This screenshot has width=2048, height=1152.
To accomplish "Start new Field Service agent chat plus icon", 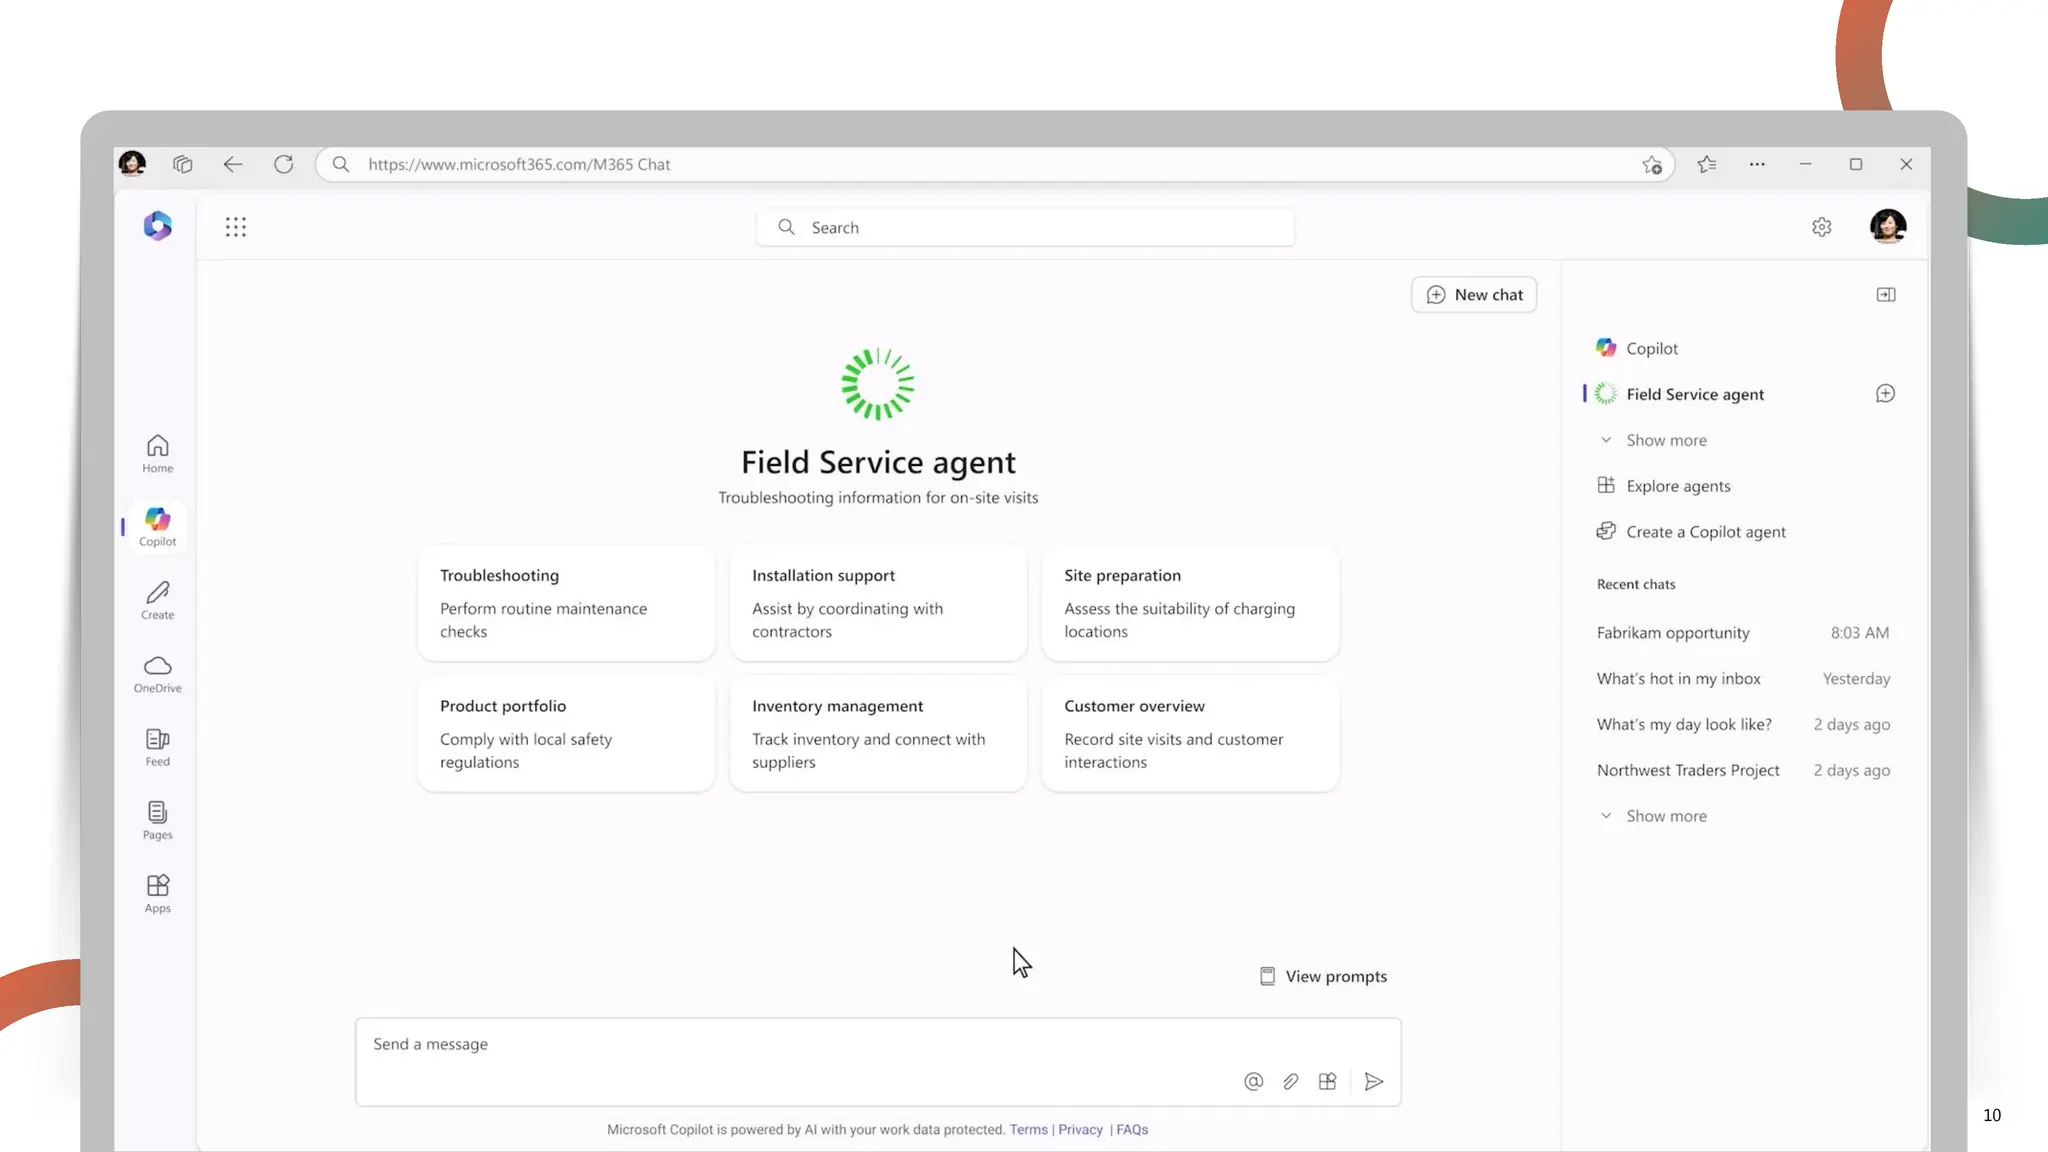I will pos(1885,394).
